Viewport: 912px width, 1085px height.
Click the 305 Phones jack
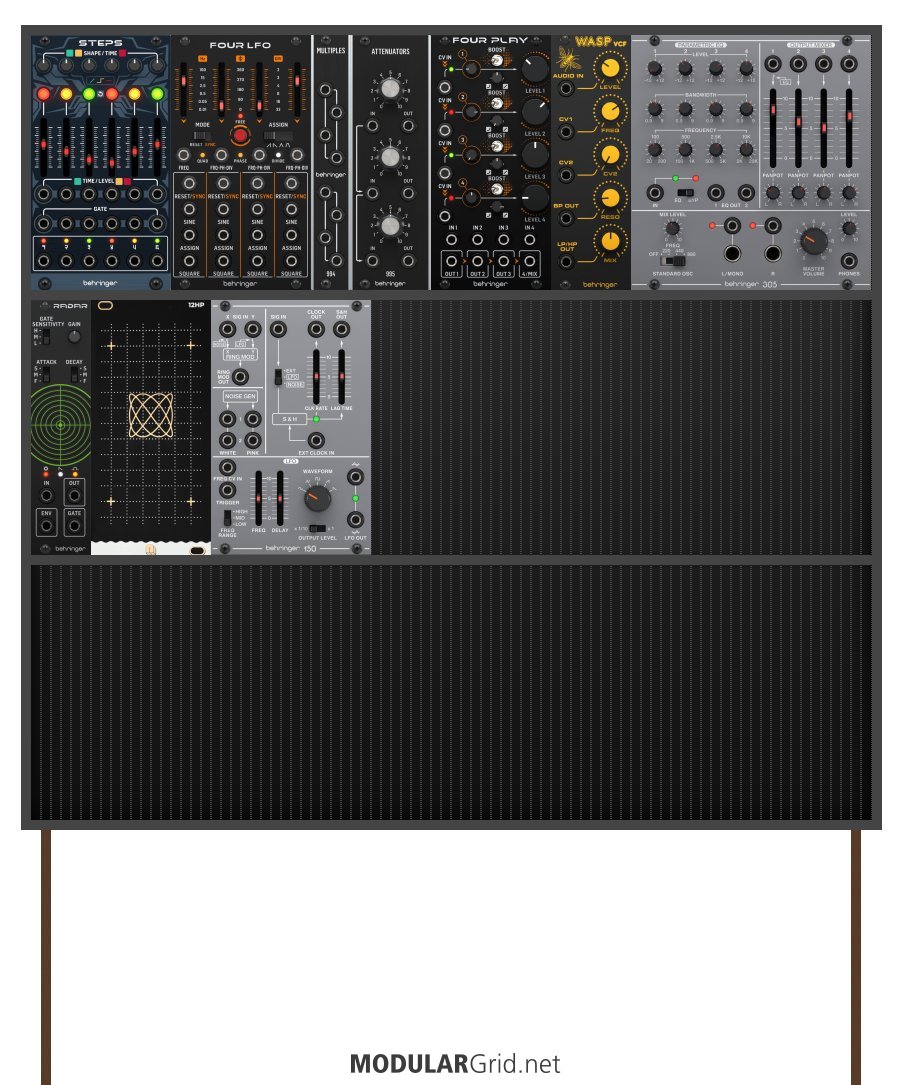[849, 261]
